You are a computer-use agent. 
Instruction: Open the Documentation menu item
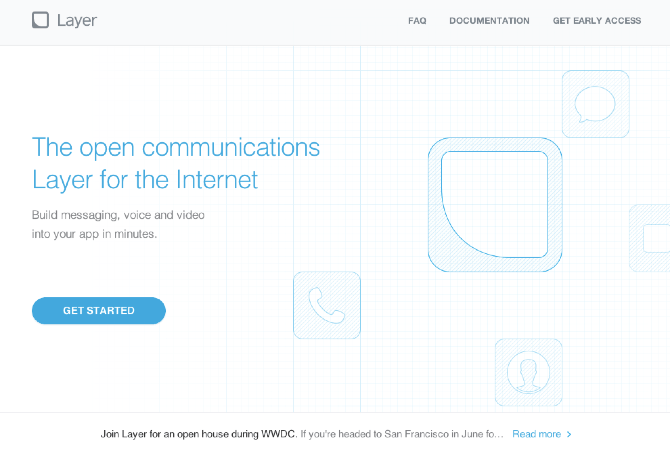tap(489, 21)
